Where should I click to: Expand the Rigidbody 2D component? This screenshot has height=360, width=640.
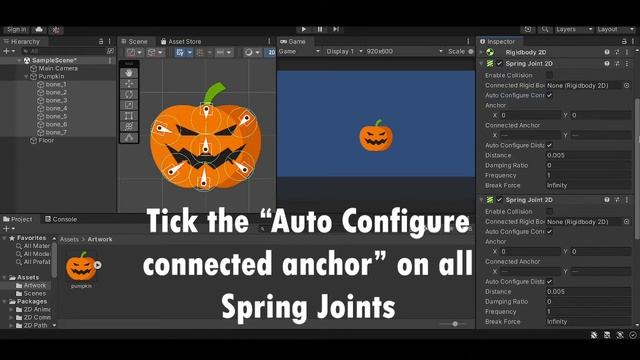[x=481, y=52]
